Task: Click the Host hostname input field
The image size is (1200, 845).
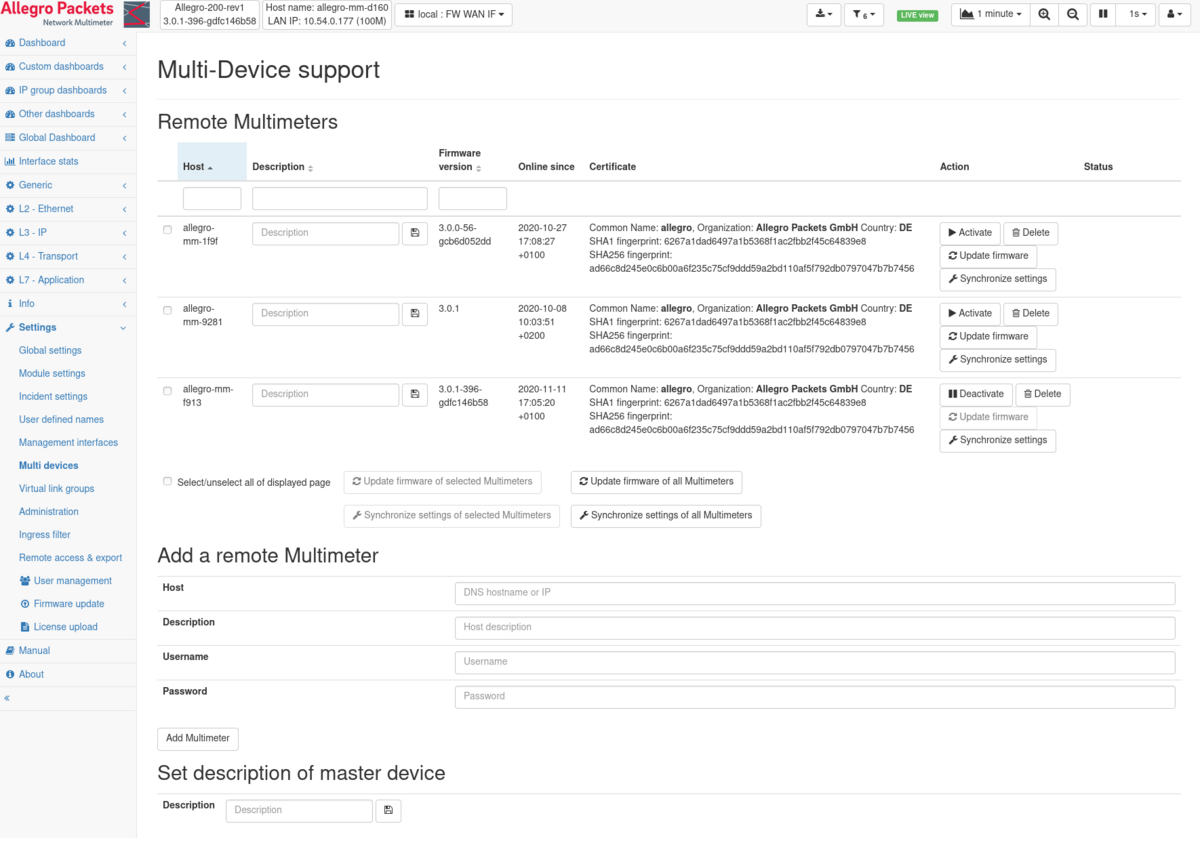Action: click(815, 592)
